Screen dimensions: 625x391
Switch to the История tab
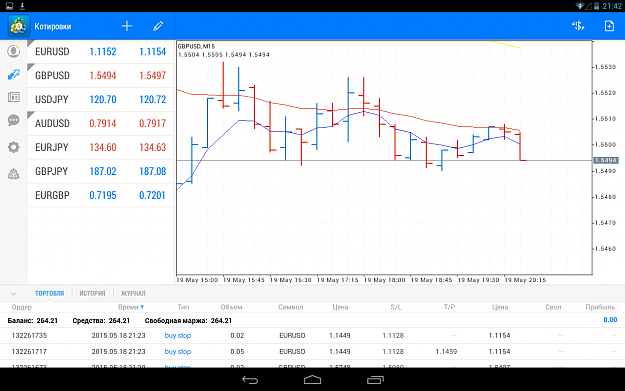tap(92, 293)
